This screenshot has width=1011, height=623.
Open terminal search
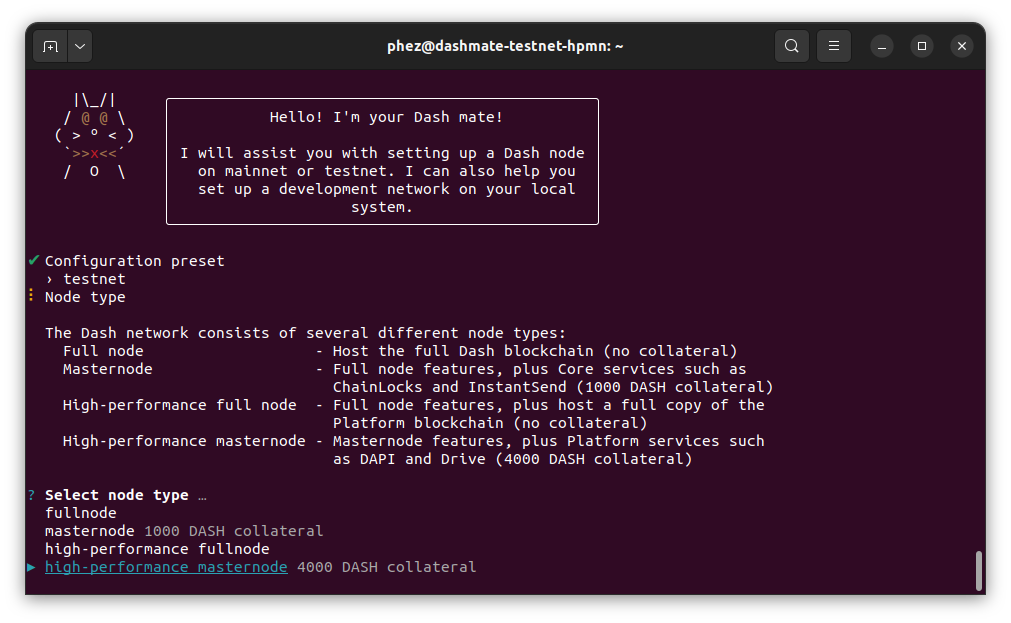tap(791, 46)
